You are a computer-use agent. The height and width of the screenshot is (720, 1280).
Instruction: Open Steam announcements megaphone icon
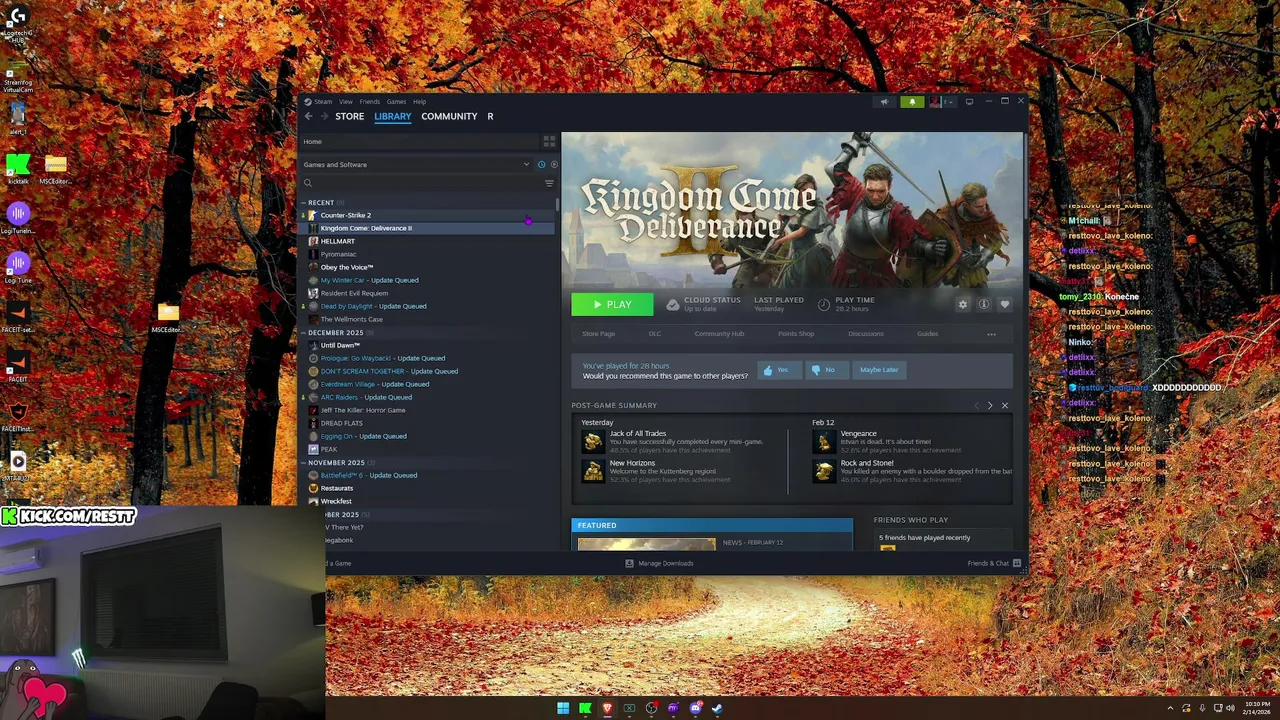pos(884,101)
